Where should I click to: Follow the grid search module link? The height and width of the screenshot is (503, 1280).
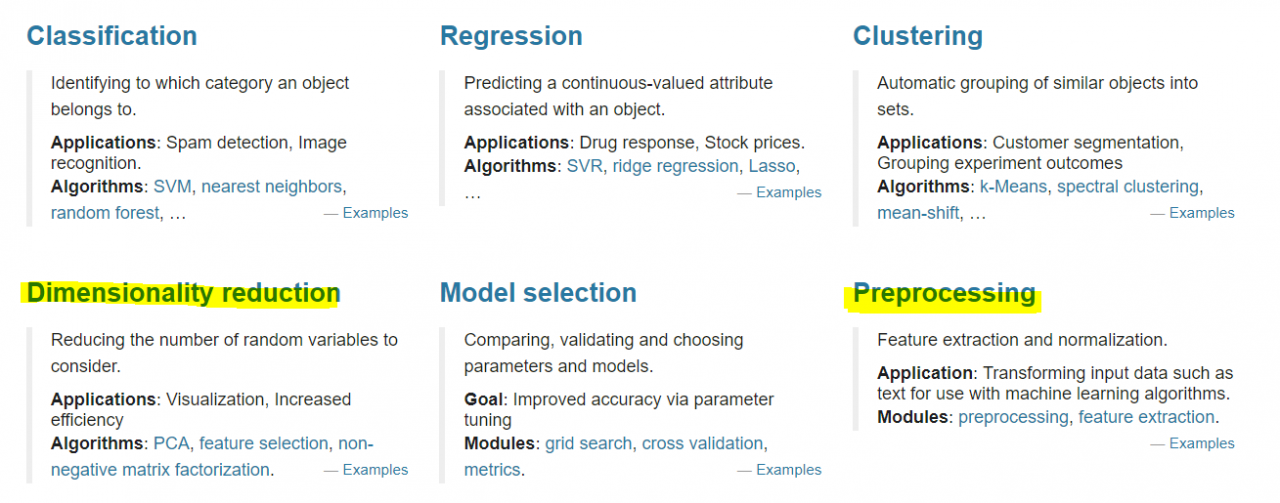tap(588, 444)
